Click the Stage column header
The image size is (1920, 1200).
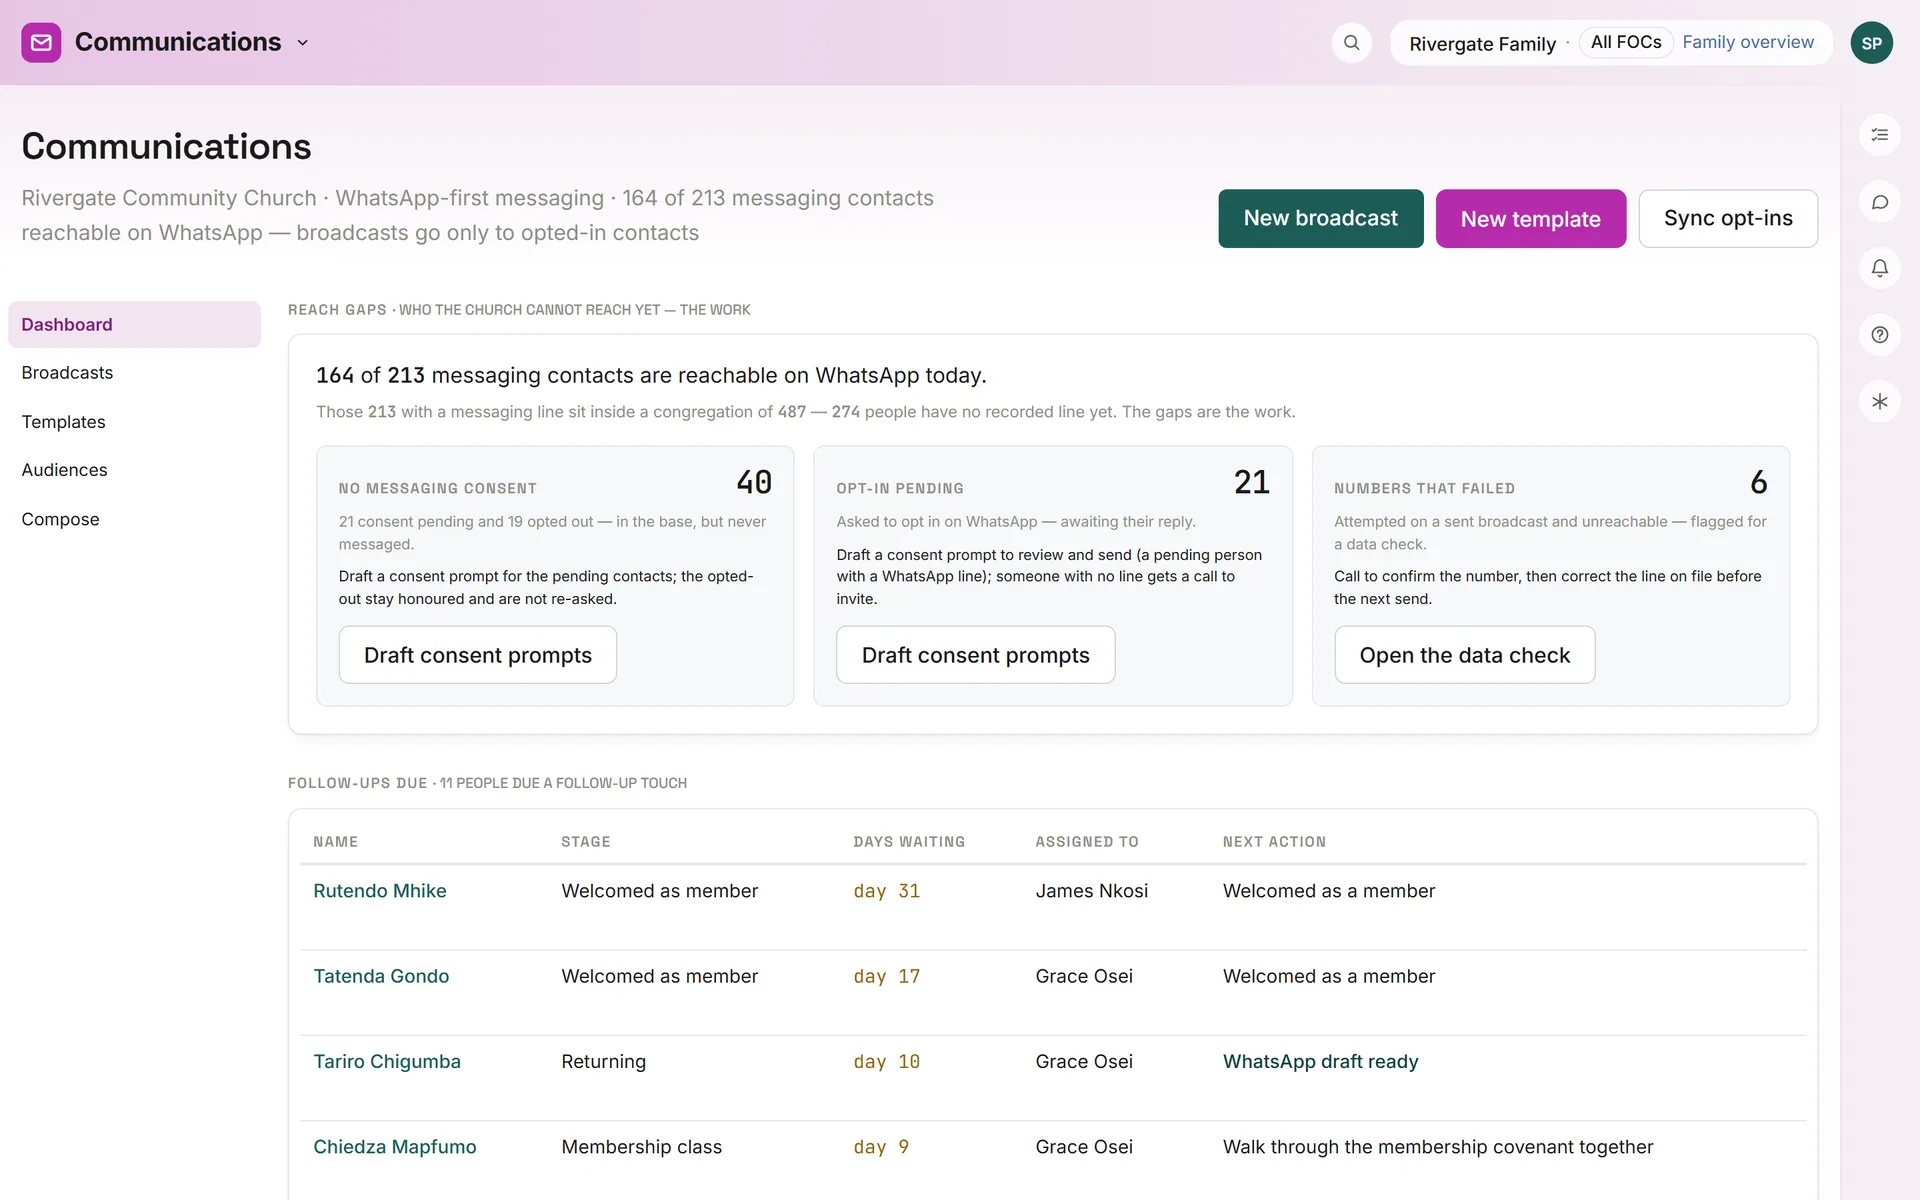click(586, 842)
